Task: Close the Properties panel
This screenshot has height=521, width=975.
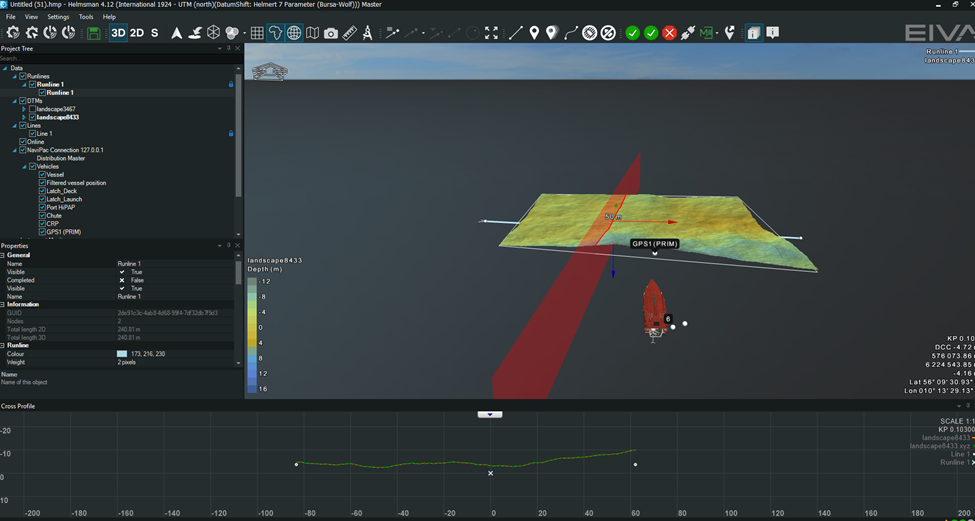Action: pyautogui.click(x=238, y=246)
